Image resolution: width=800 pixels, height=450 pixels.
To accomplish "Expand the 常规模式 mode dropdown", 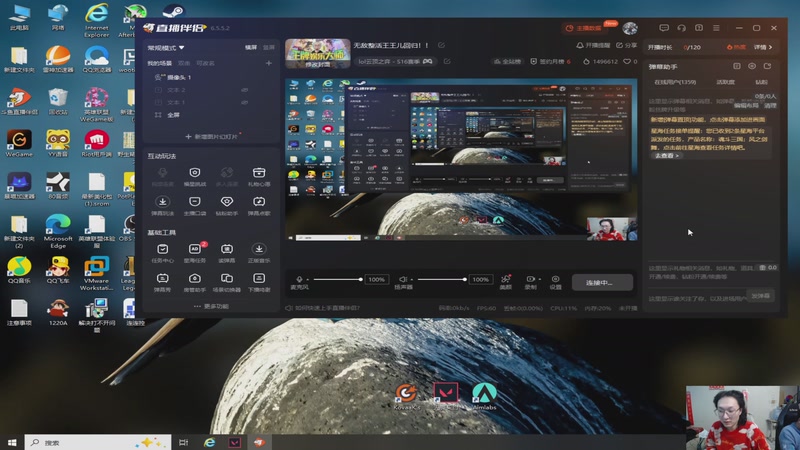I will [x=166, y=48].
